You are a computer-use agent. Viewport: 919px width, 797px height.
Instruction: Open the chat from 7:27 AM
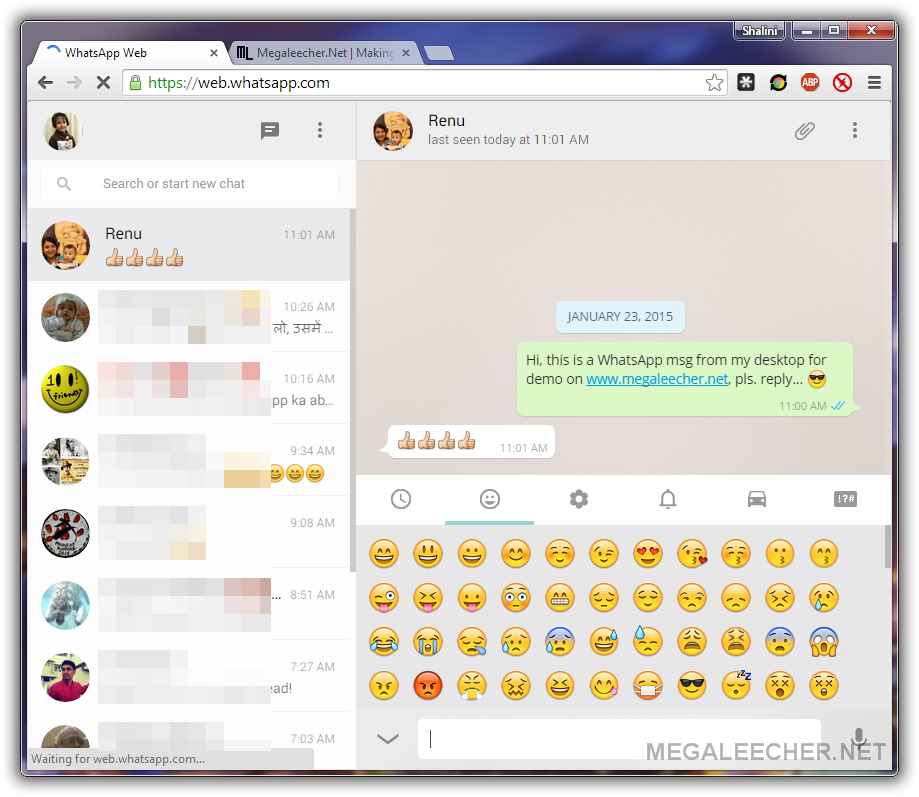(189, 677)
